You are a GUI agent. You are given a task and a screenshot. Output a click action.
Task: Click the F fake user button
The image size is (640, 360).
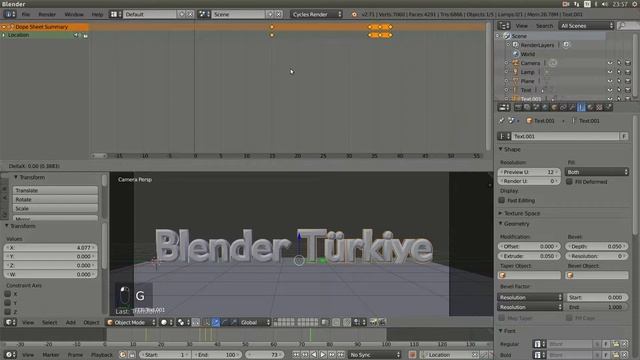[624, 136]
